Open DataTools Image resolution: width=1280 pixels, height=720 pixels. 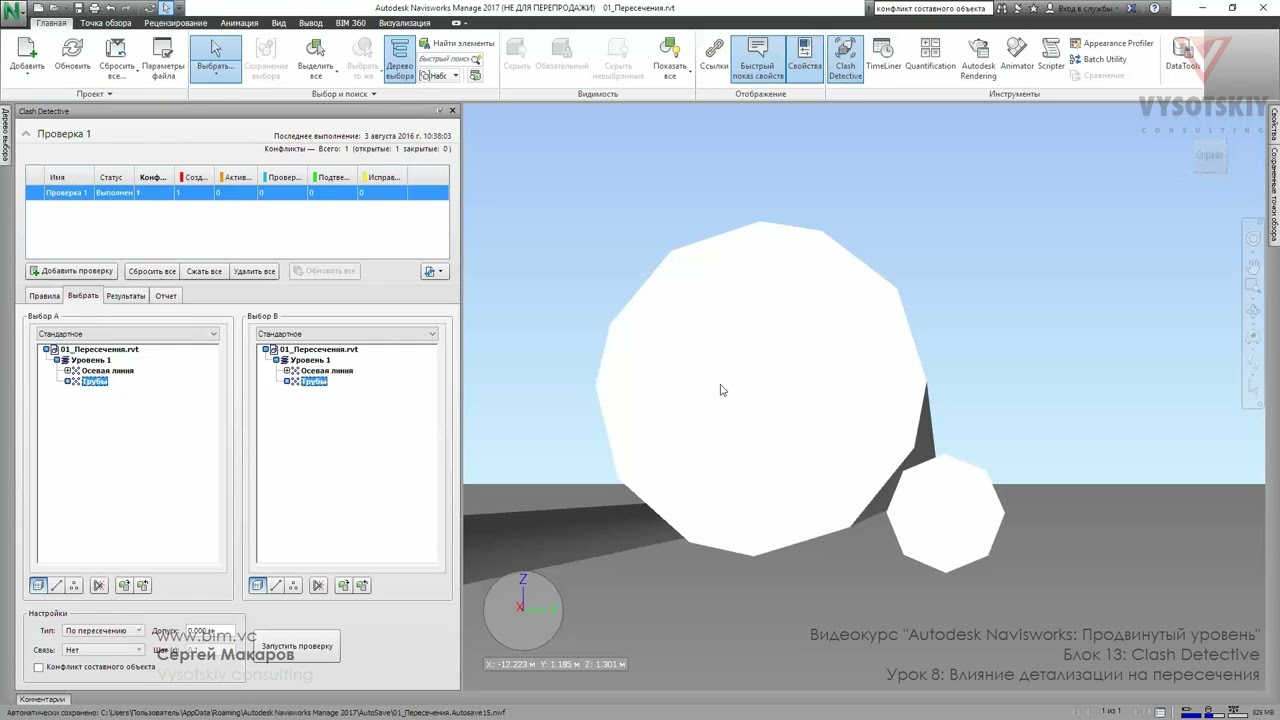tap(1182, 56)
